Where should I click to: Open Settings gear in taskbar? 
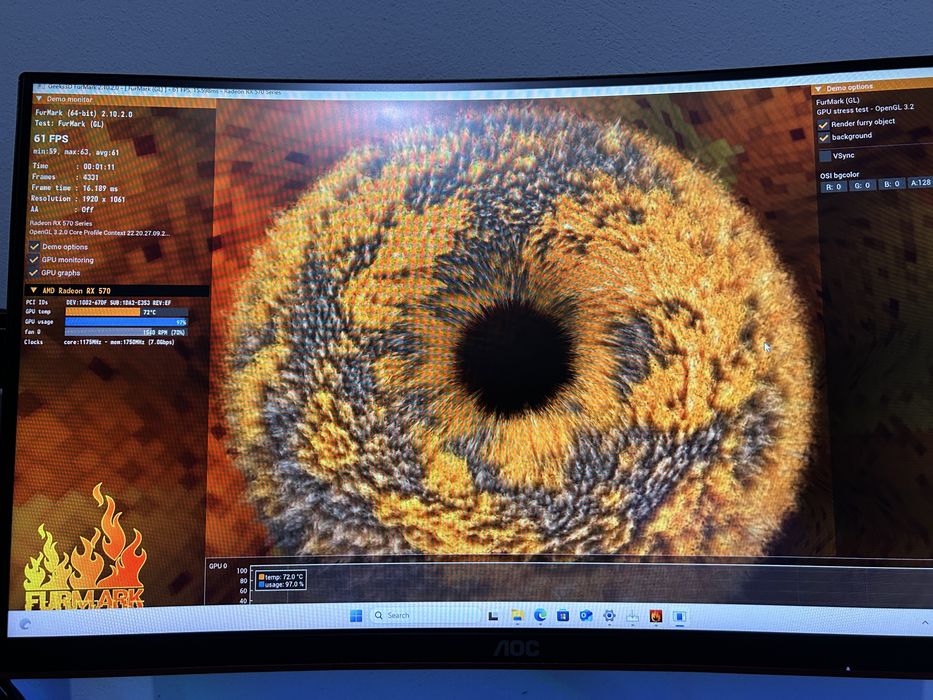click(x=609, y=615)
